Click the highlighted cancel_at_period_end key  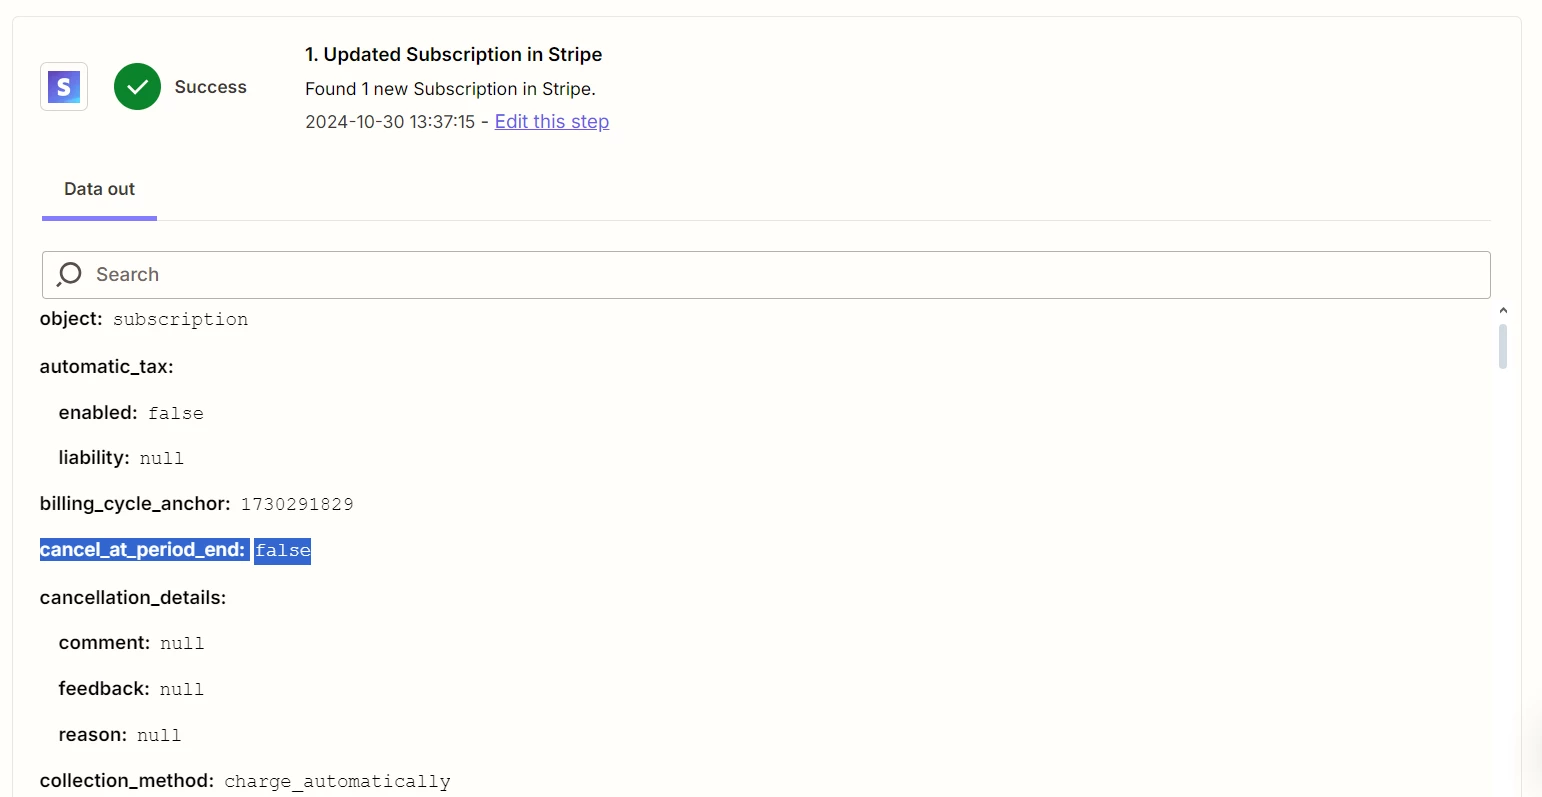pyautogui.click(x=143, y=550)
